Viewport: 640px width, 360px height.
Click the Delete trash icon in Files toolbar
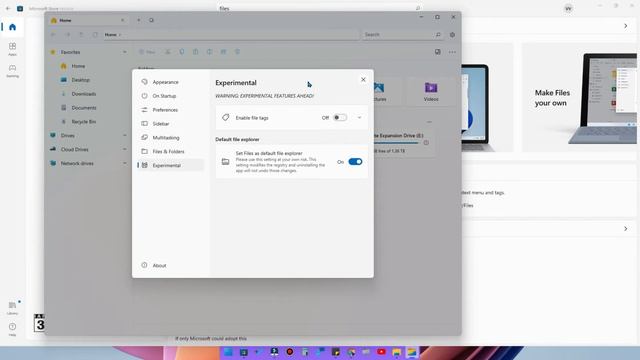pos(237,52)
